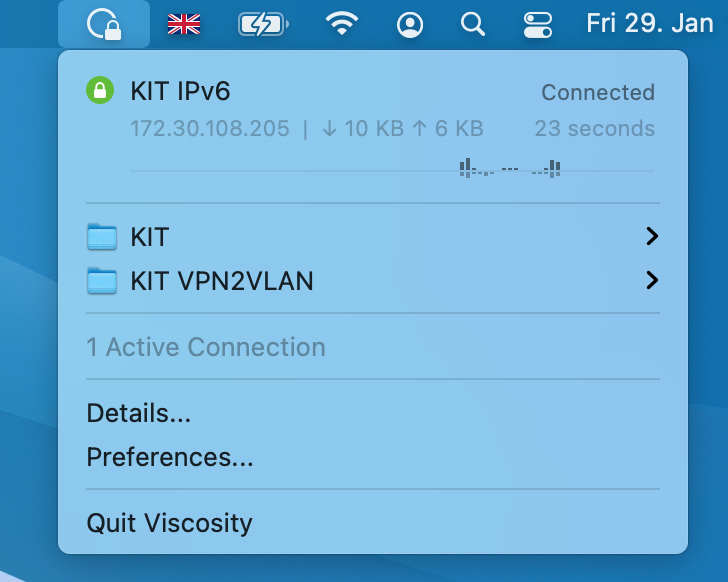Open the Details... menu item
728x582 pixels.
pos(139,412)
